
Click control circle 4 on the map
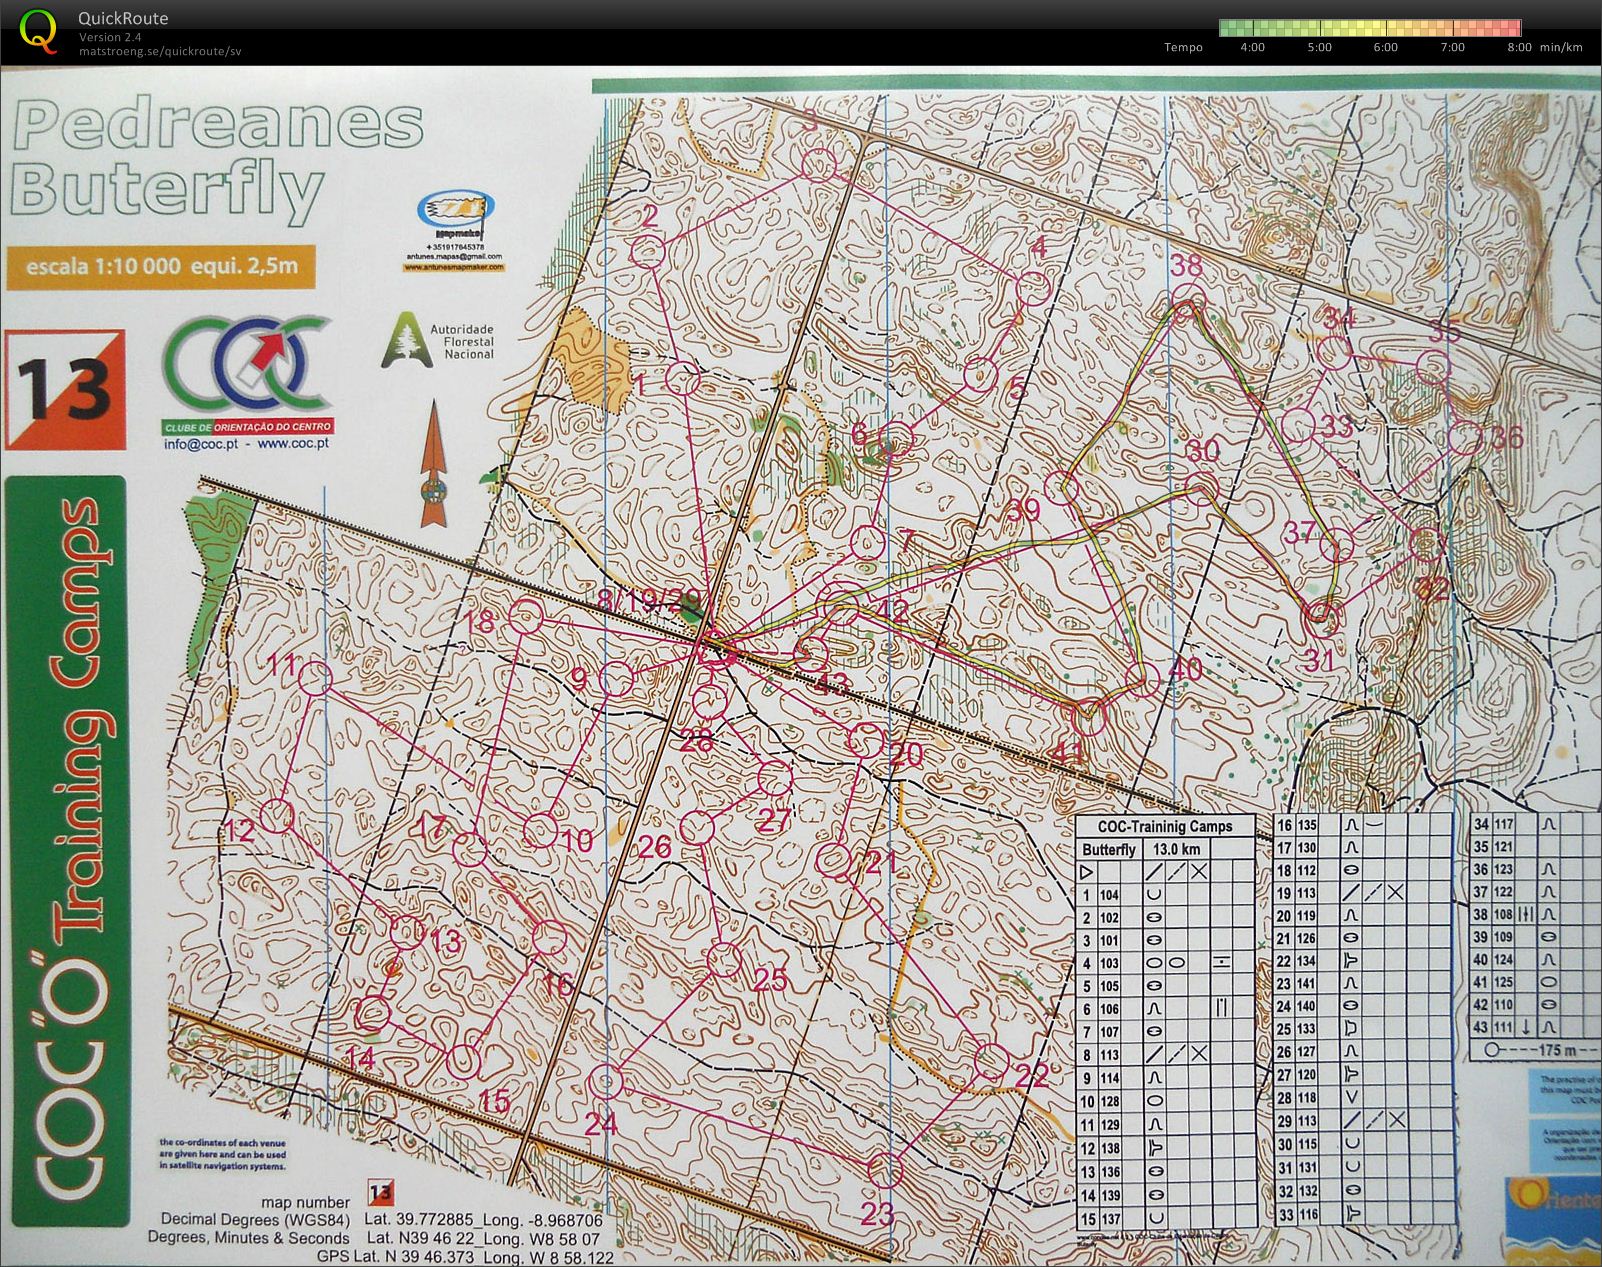click(1033, 289)
